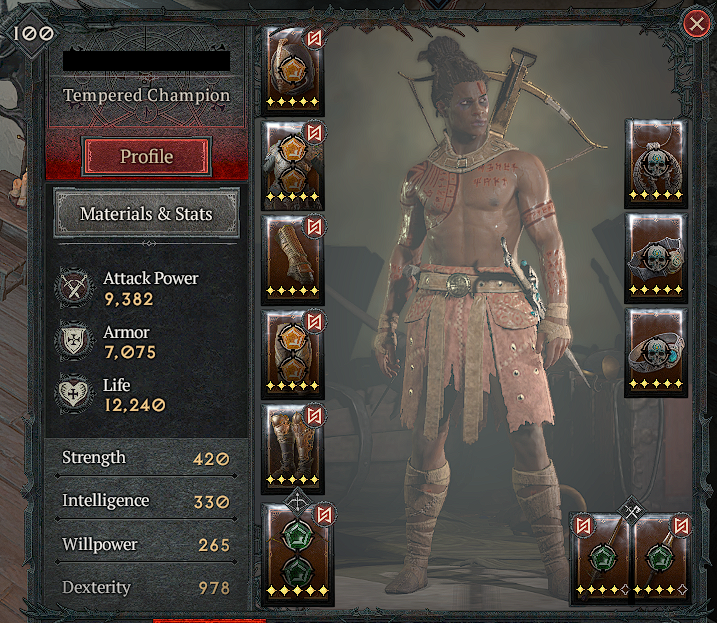Open Materials & Stats panel
This screenshot has width=717, height=623.
click(146, 214)
